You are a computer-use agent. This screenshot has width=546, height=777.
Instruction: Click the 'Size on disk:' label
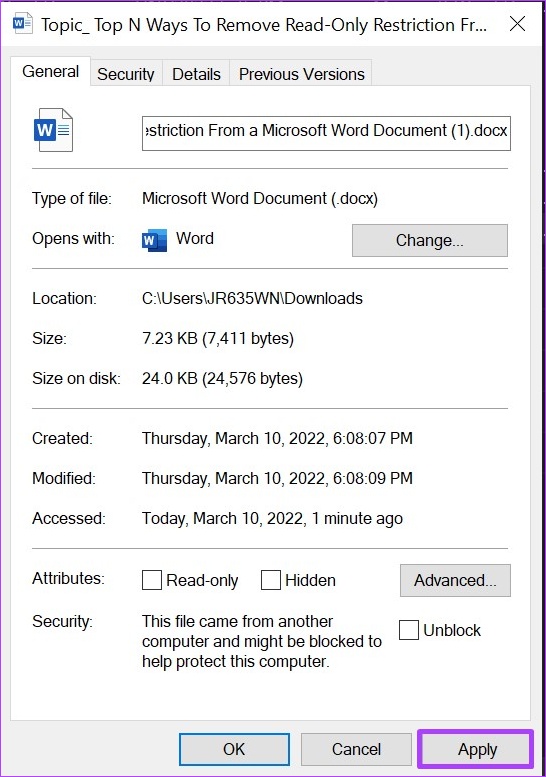click(x=76, y=379)
